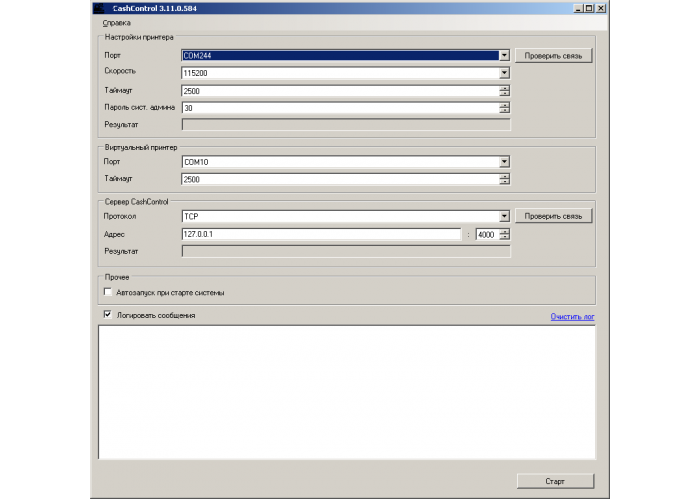Click the server Проверить связь button
Screen dimensions: 700x500
[554, 216]
